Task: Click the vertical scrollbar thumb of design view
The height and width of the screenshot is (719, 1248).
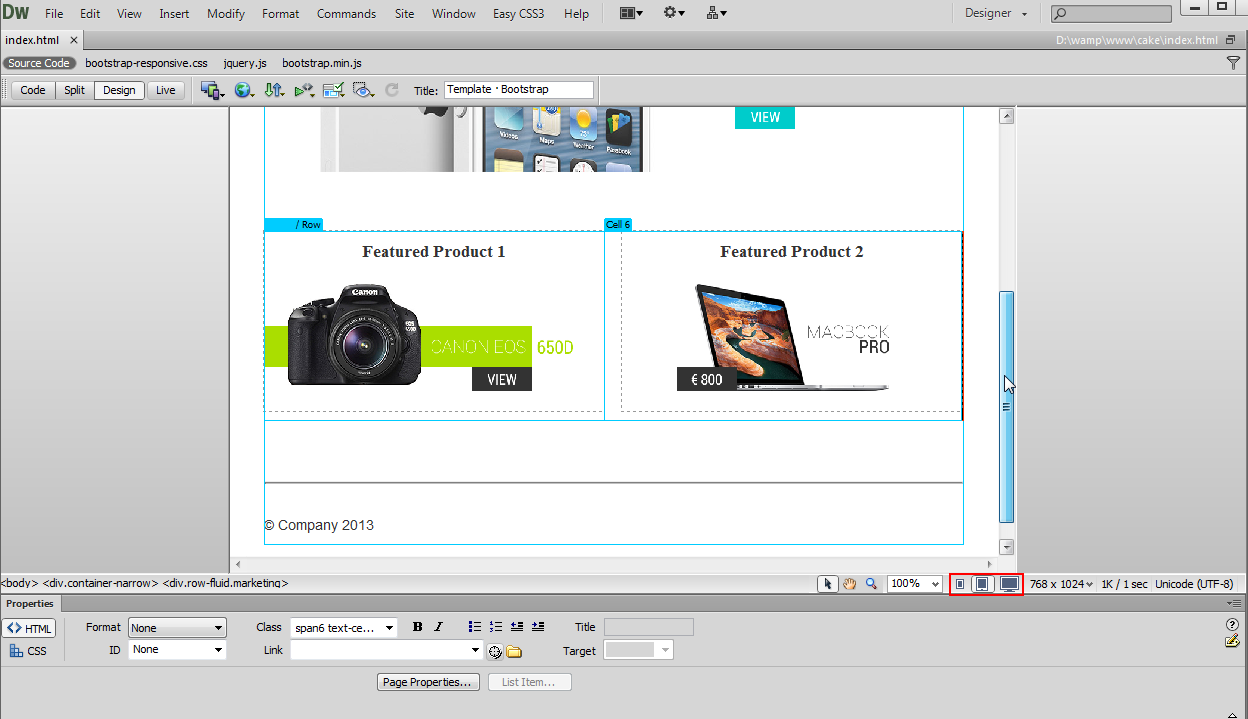Action: coord(1007,406)
